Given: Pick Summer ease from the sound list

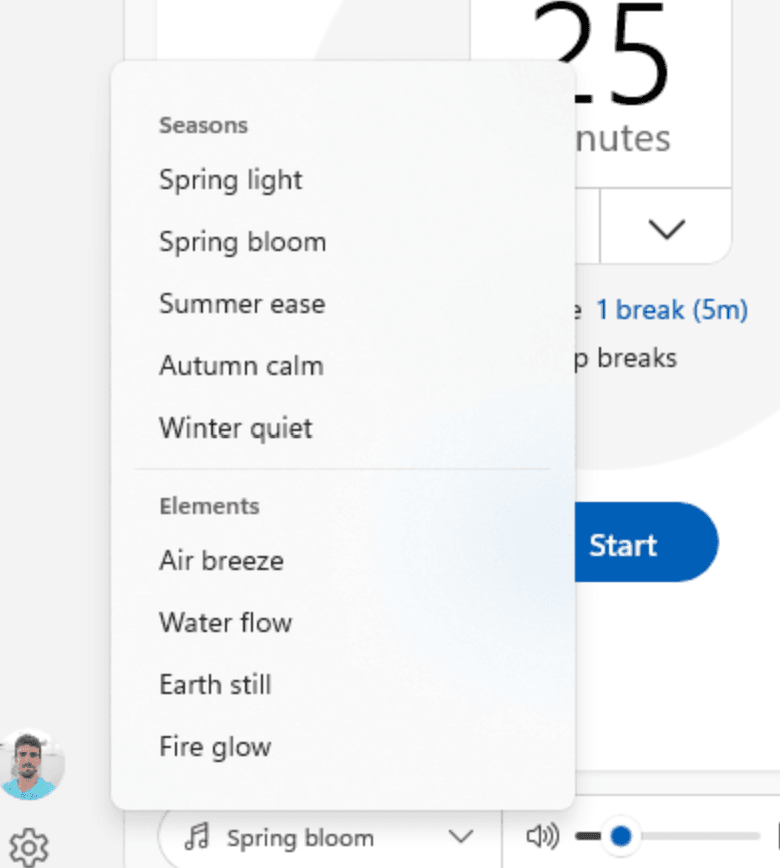Looking at the screenshot, I should [242, 304].
